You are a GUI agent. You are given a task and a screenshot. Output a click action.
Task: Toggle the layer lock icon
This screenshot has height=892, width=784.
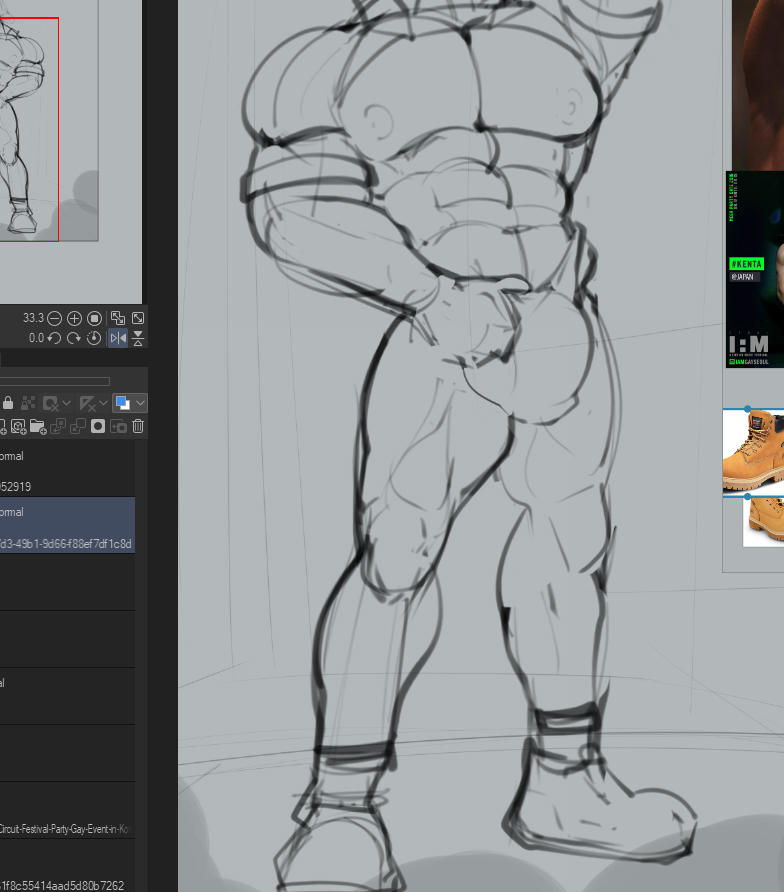[8, 403]
